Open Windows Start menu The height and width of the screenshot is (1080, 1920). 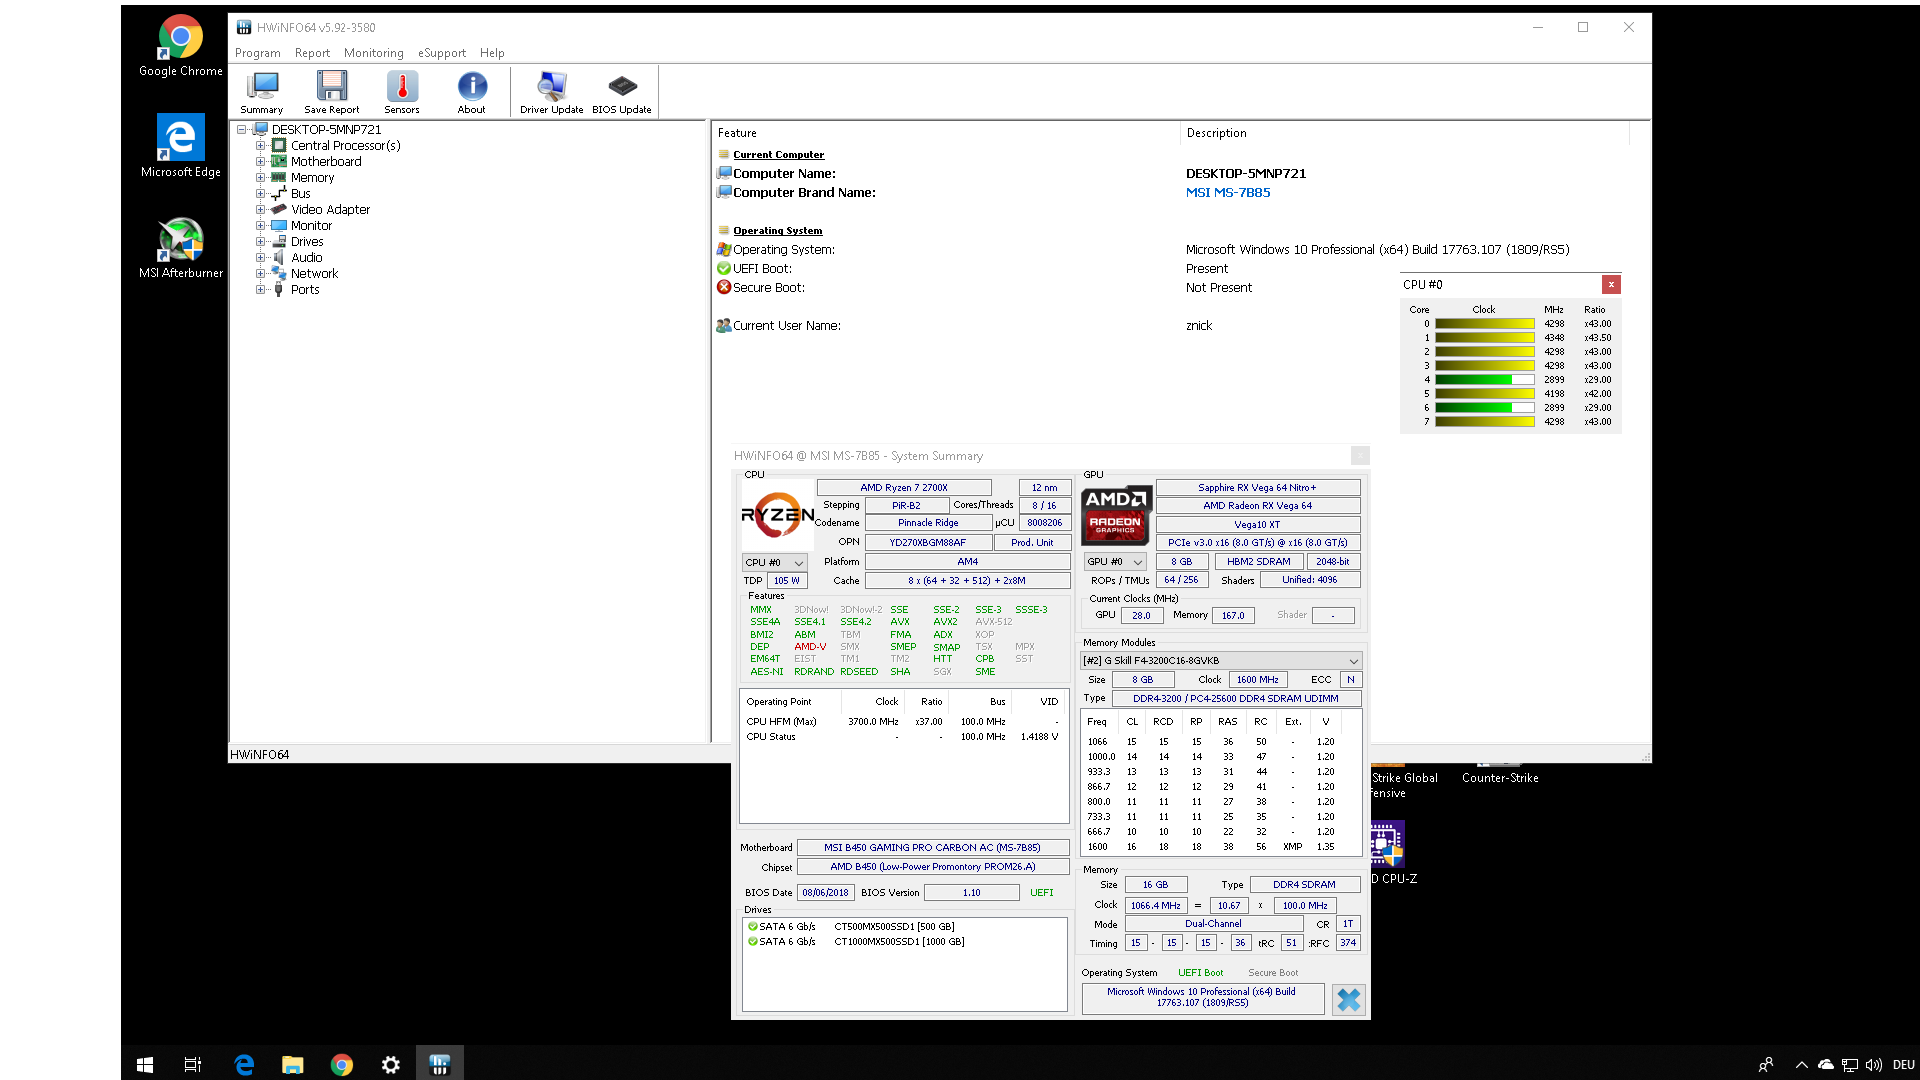145,1065
